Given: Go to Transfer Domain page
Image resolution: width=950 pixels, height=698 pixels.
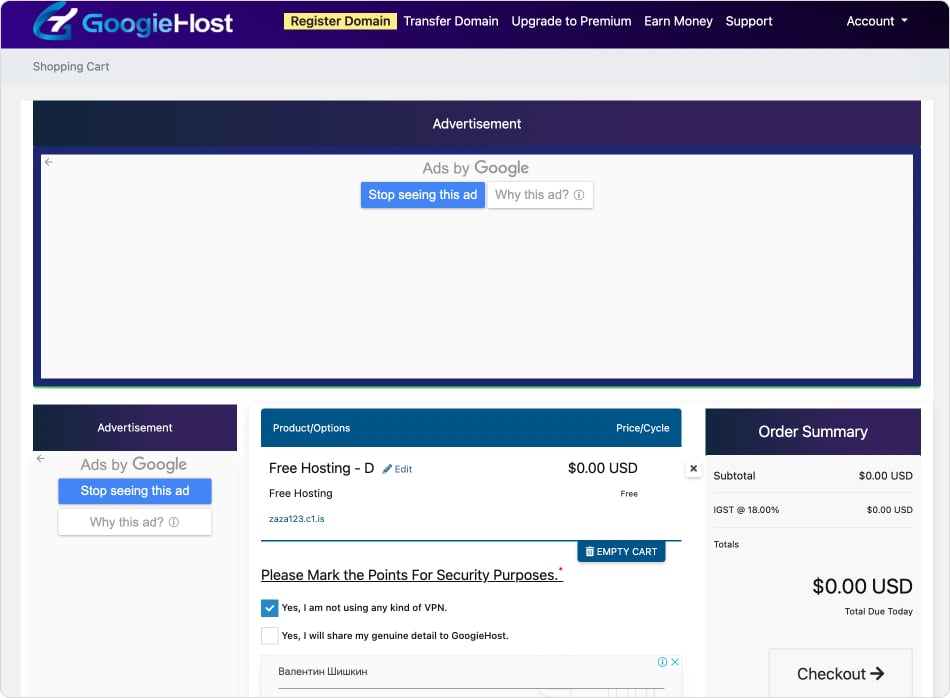Looking at the screenshot, I should pyautogui.click(x=451, y=21).
